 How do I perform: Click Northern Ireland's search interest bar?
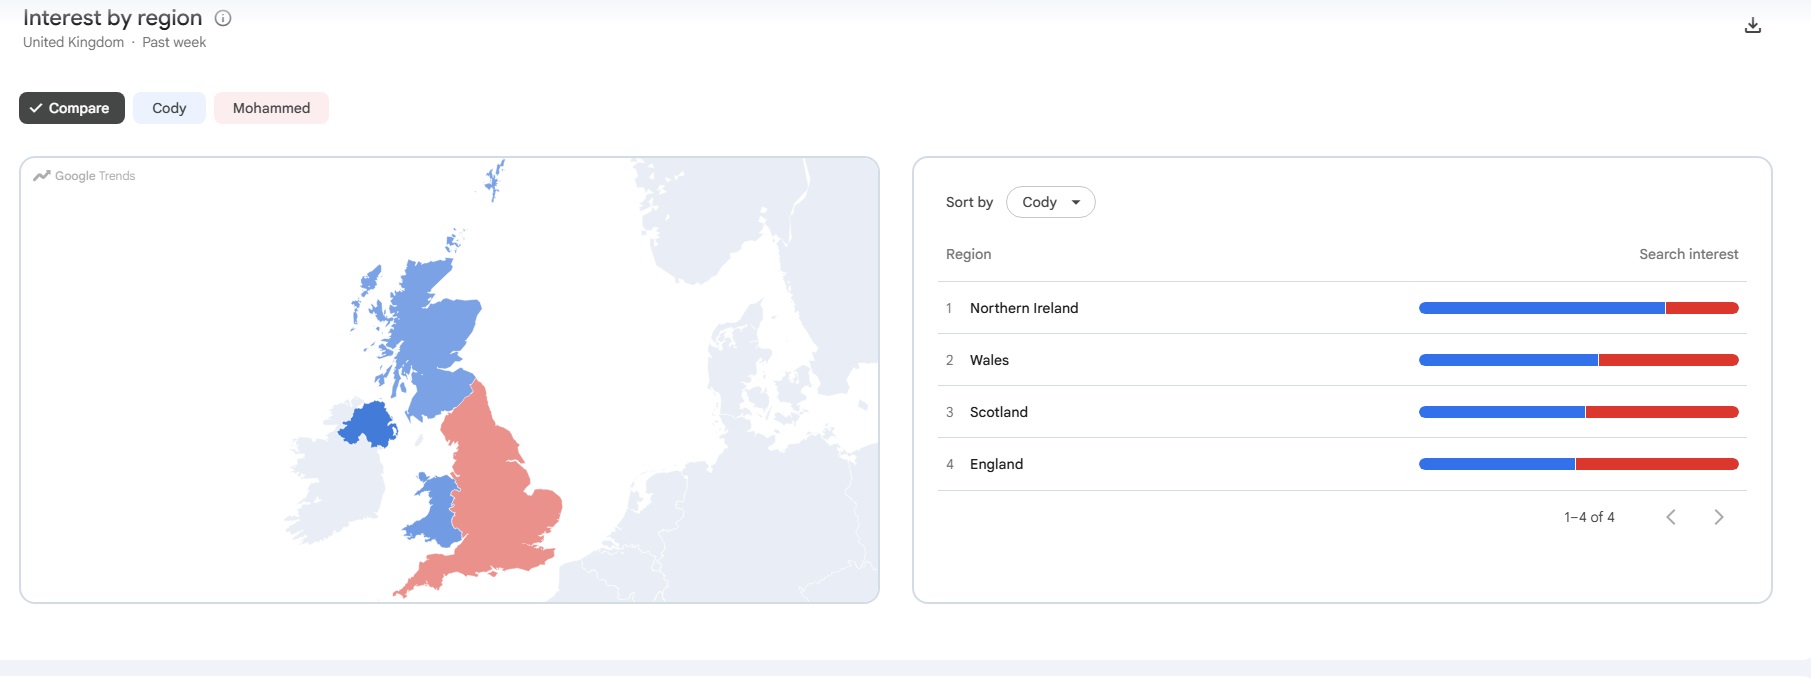(x=1579, y=308)
